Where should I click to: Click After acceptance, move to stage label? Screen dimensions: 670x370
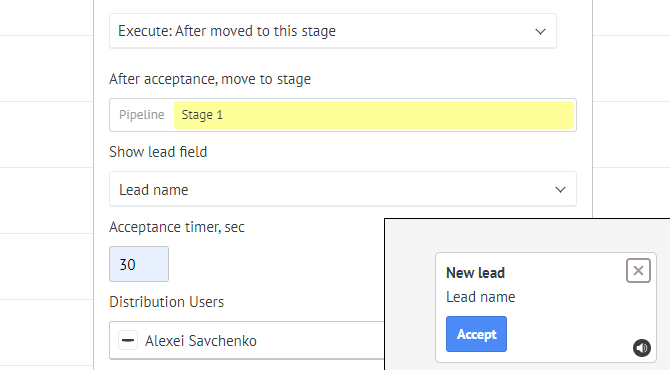[210, 79]
